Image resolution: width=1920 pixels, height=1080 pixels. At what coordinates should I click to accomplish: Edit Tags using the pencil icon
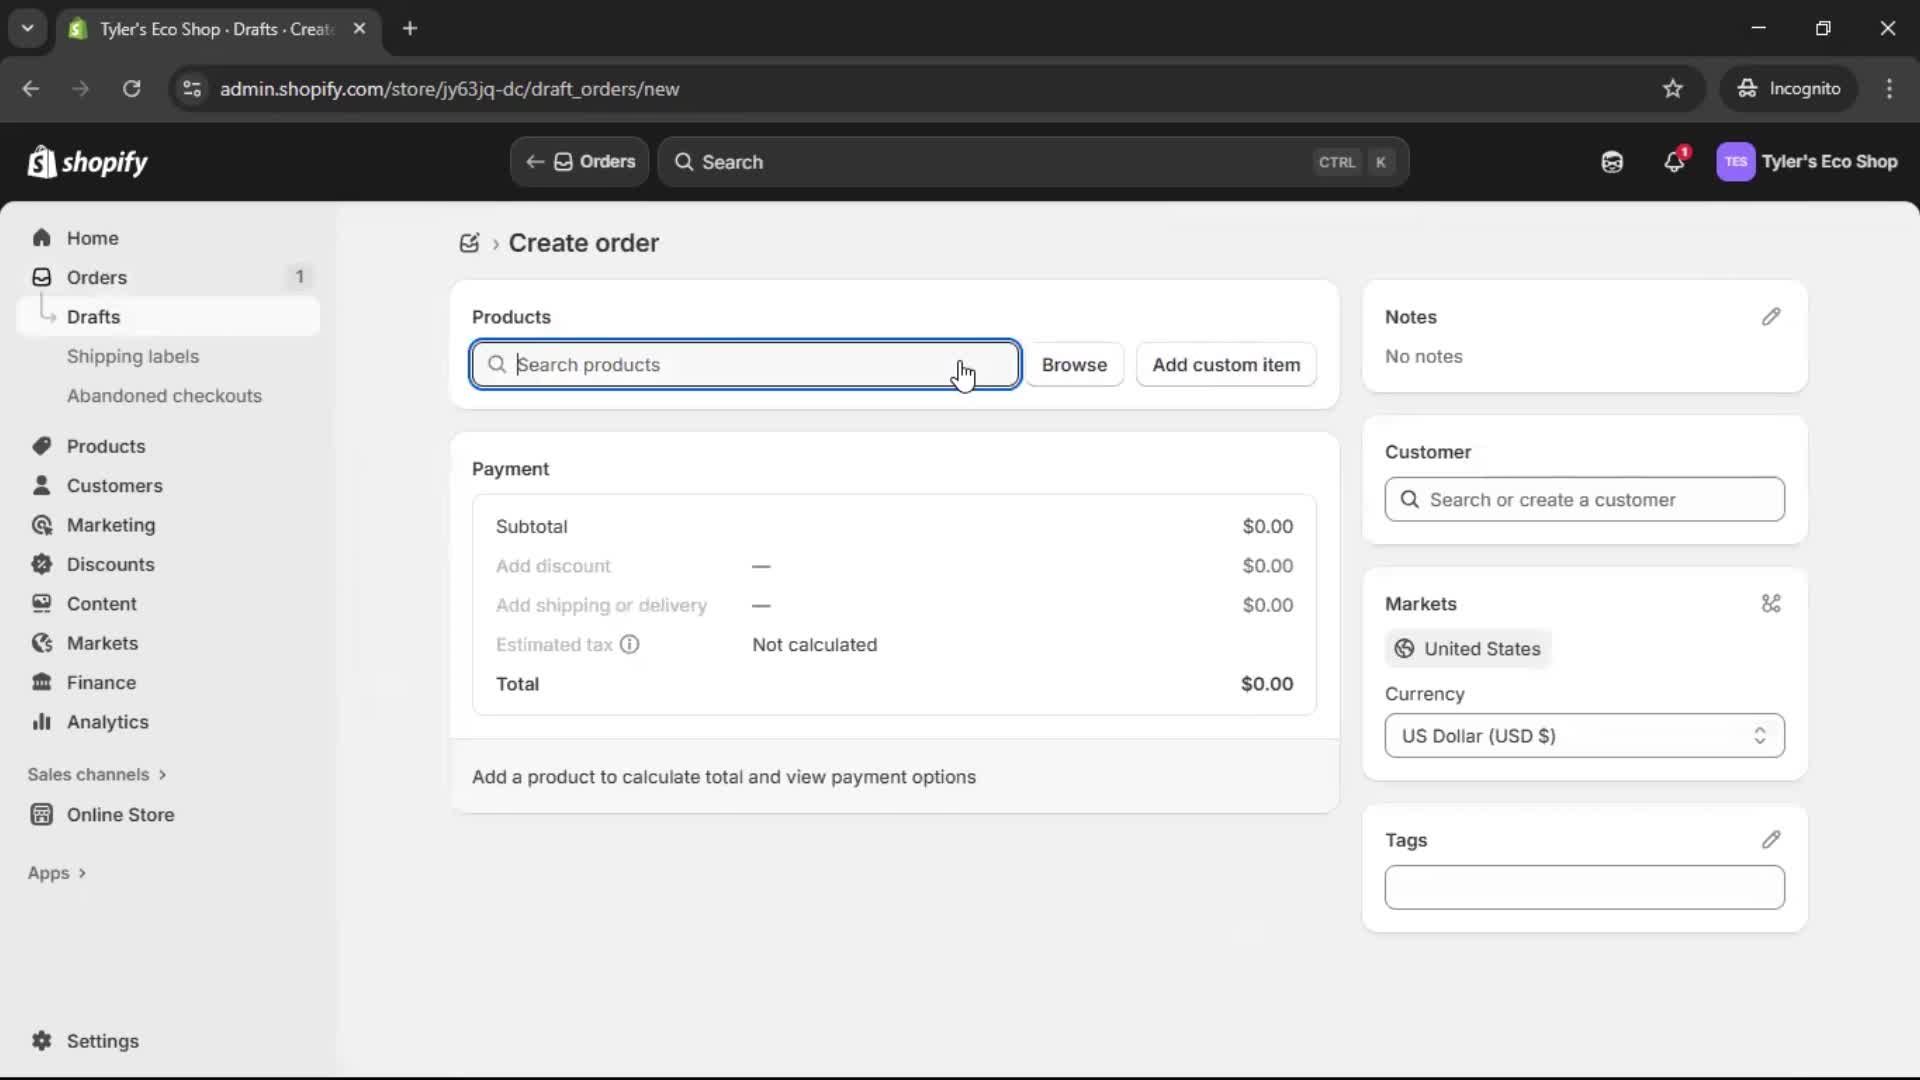point(1772,839)
